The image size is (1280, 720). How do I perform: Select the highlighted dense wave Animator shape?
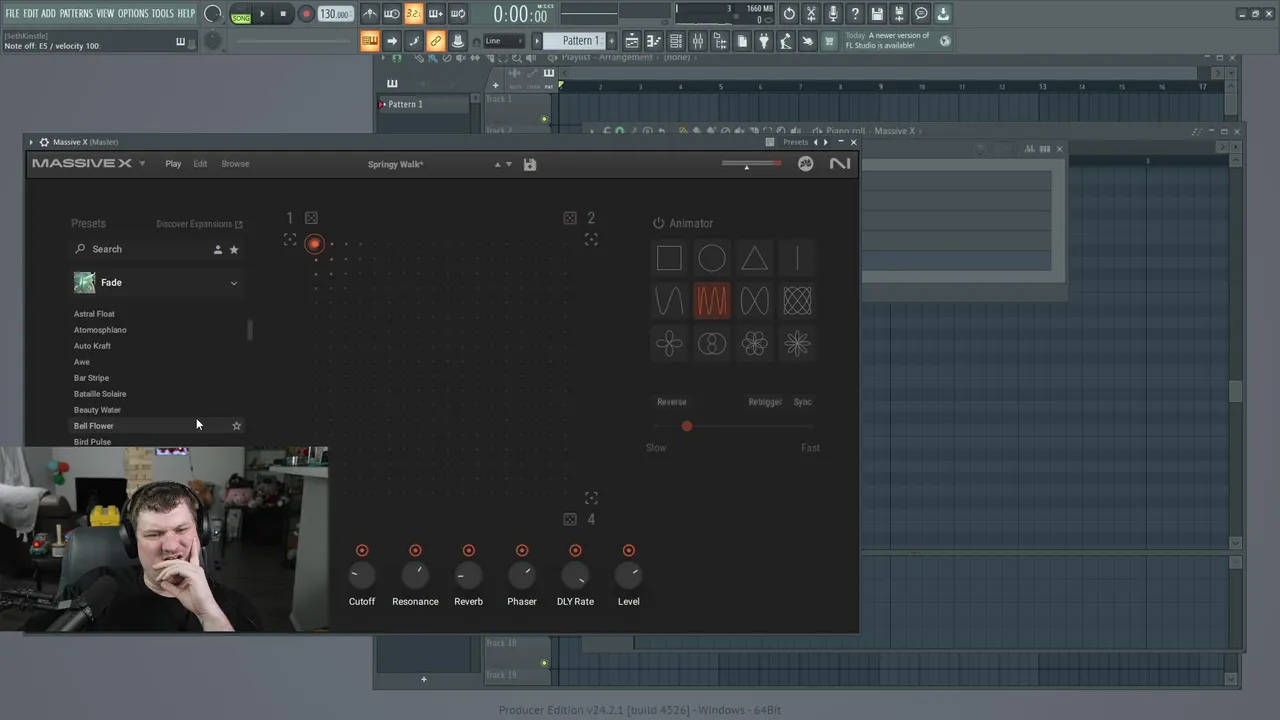pos(712,301)
